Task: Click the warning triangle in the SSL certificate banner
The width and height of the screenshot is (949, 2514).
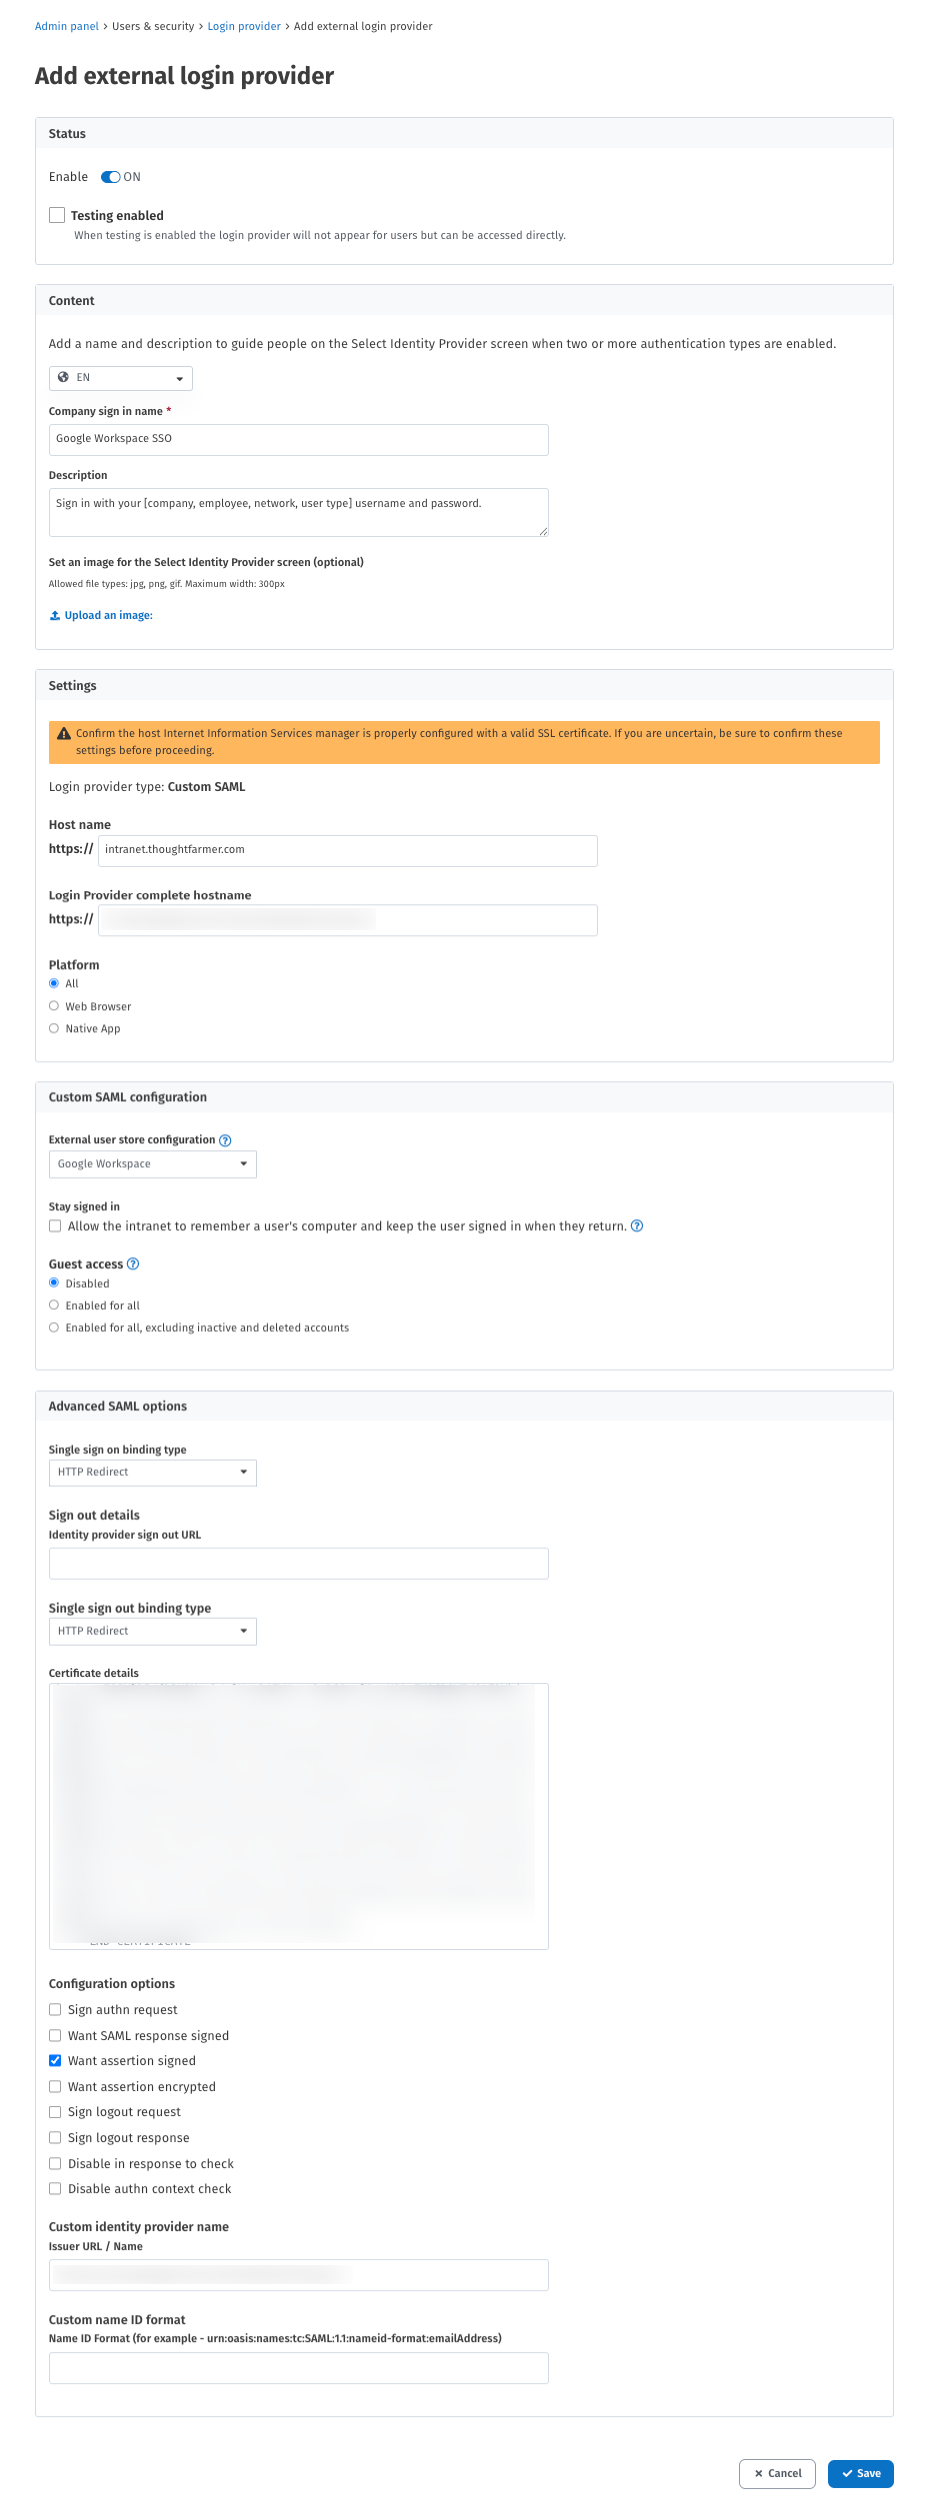Action: tap(63, 732)
